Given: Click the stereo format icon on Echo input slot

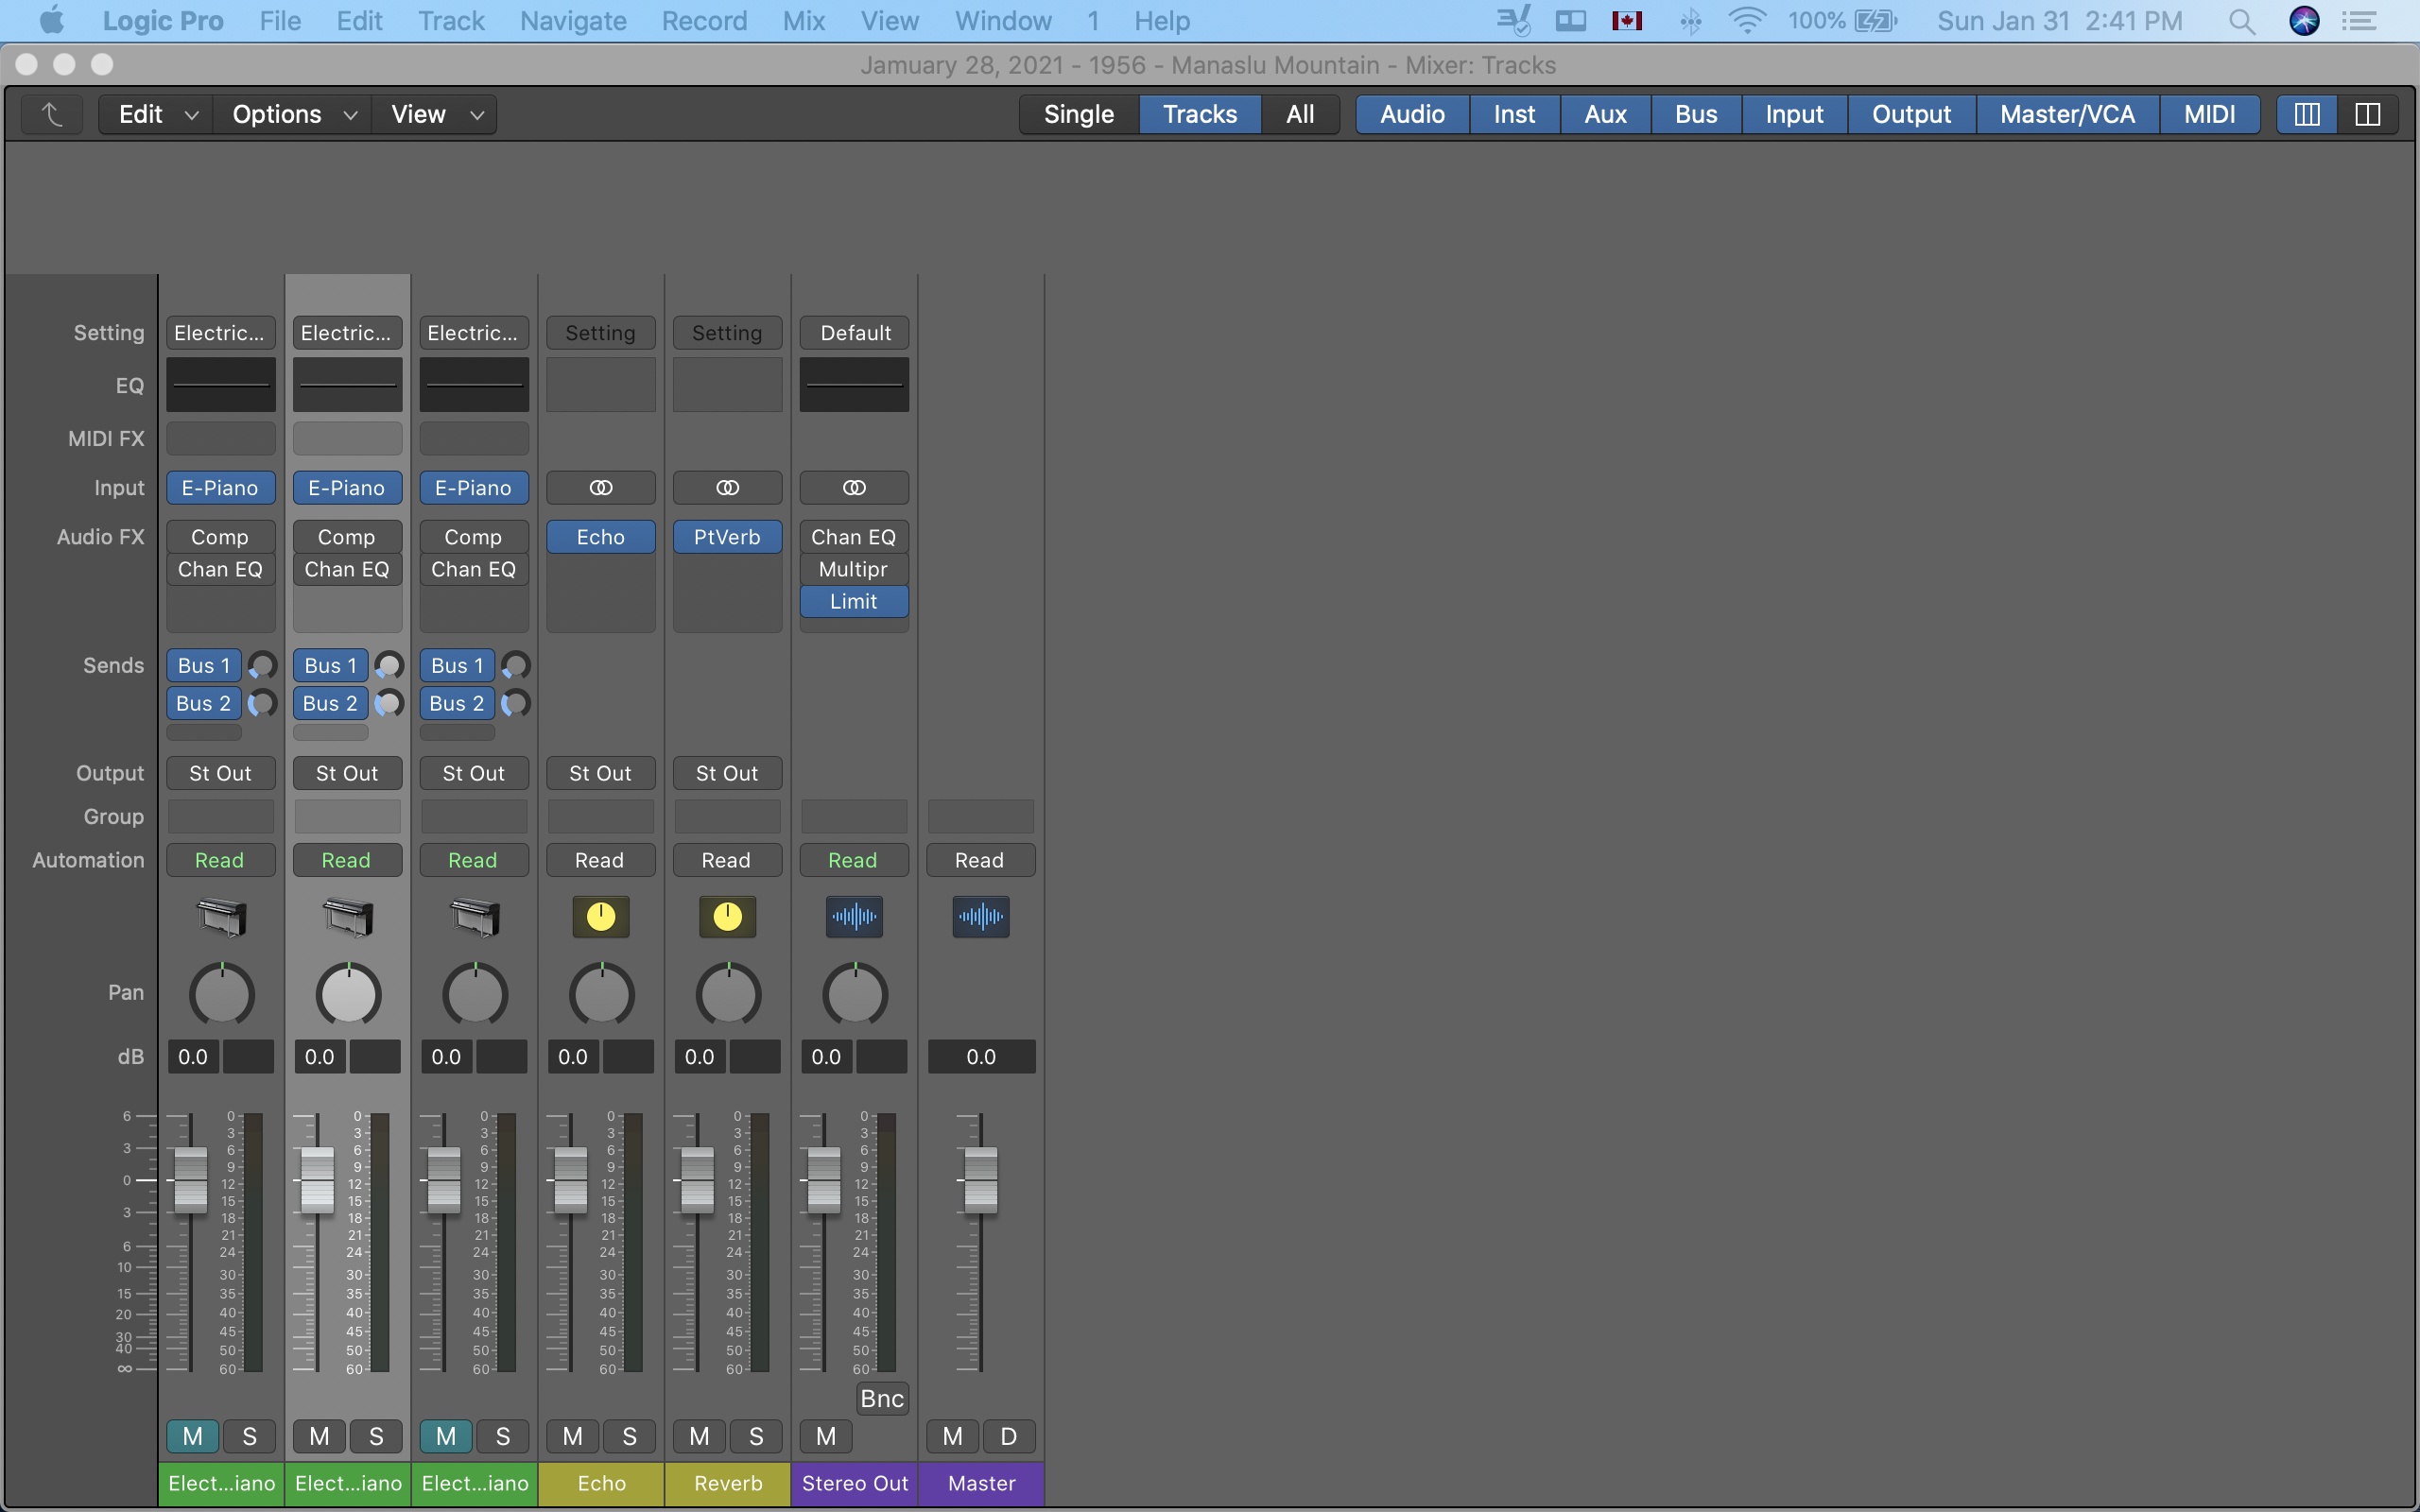Looking at the screenshot, I should click(601, 488).
